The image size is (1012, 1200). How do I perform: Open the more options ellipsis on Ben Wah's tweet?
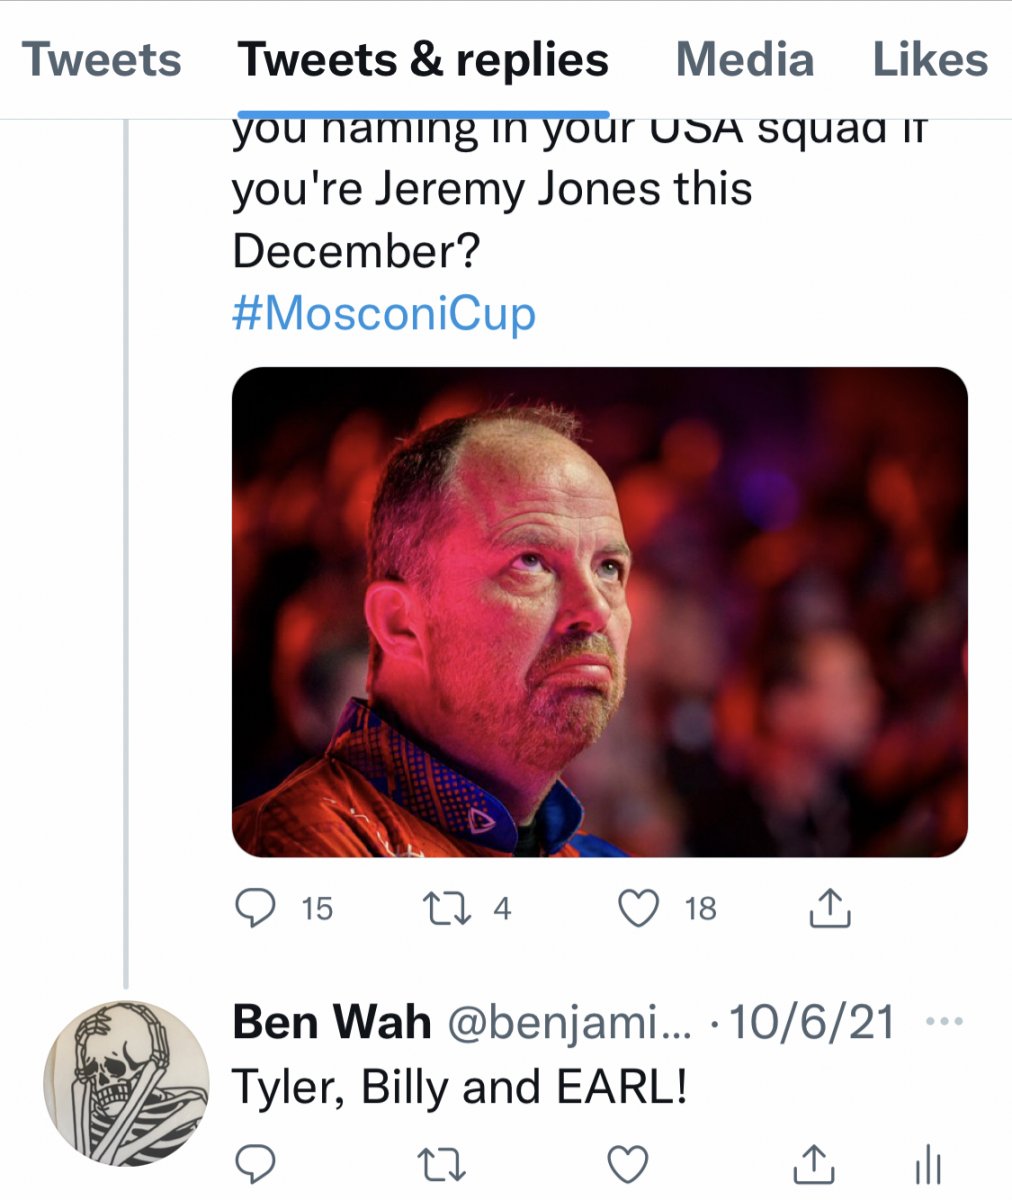[944, 1022]
